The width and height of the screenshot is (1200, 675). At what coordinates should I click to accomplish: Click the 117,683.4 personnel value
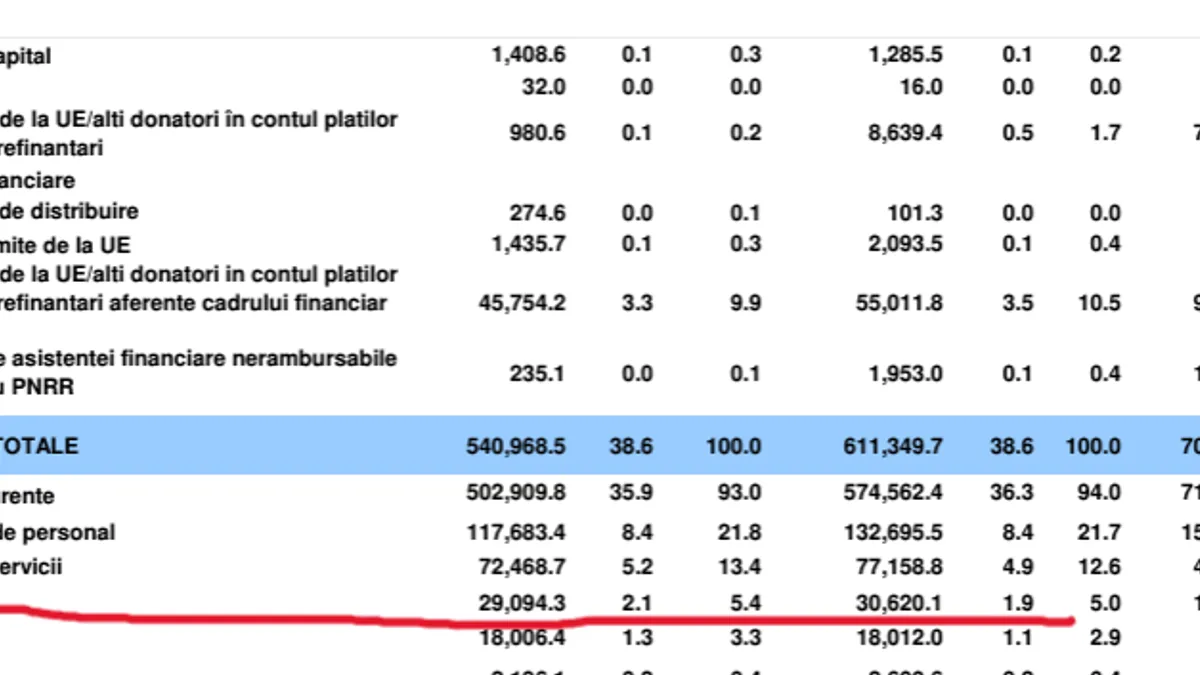point(515,532)
